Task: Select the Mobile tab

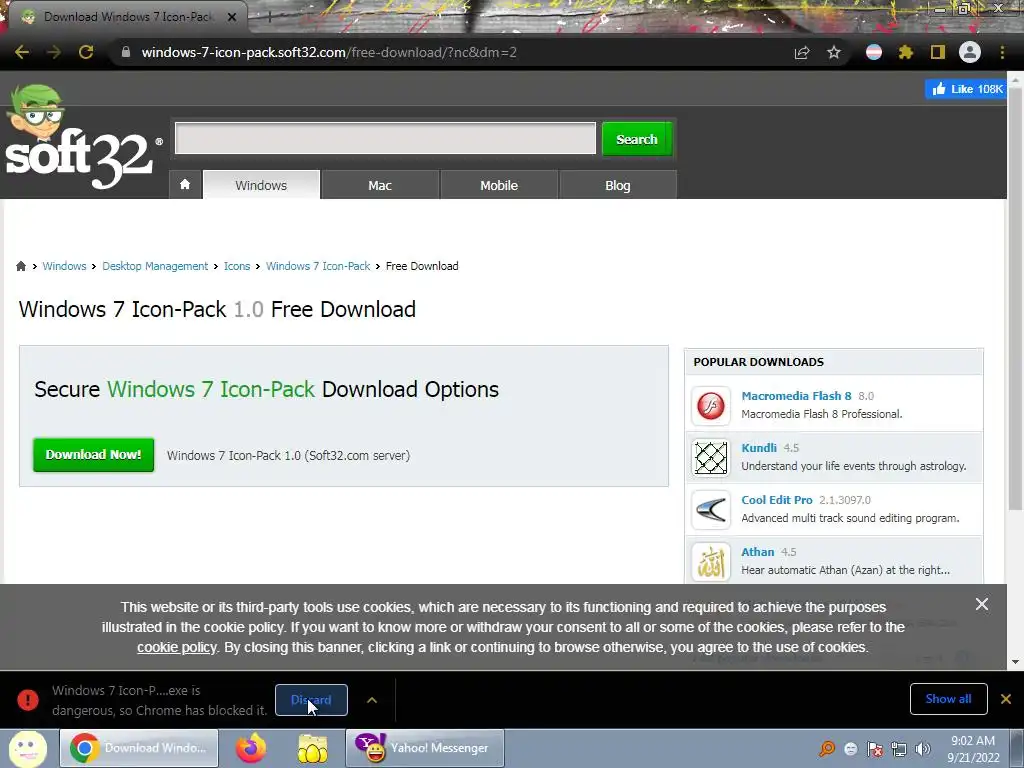Action: (x=499, y=185)
